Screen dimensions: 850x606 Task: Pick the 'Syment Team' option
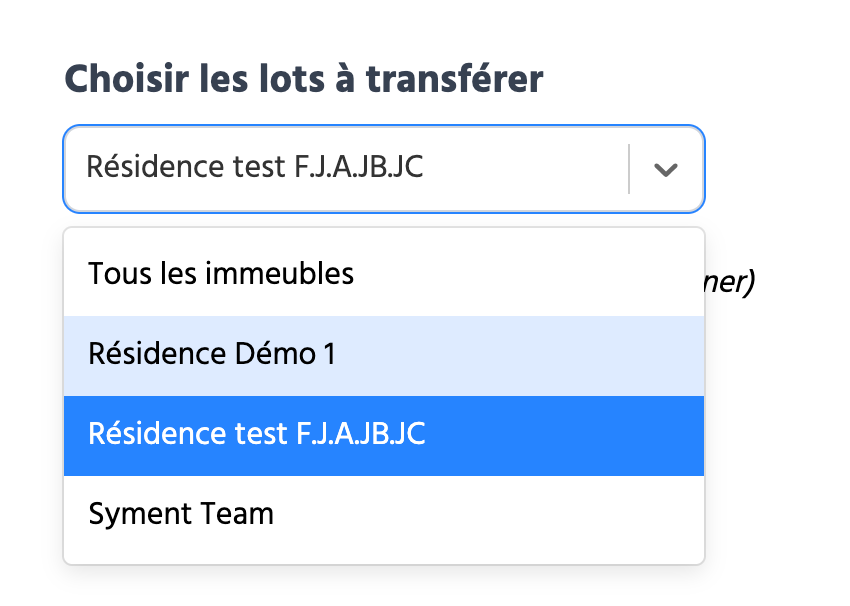pyautogui.click(x=384, y=515)
